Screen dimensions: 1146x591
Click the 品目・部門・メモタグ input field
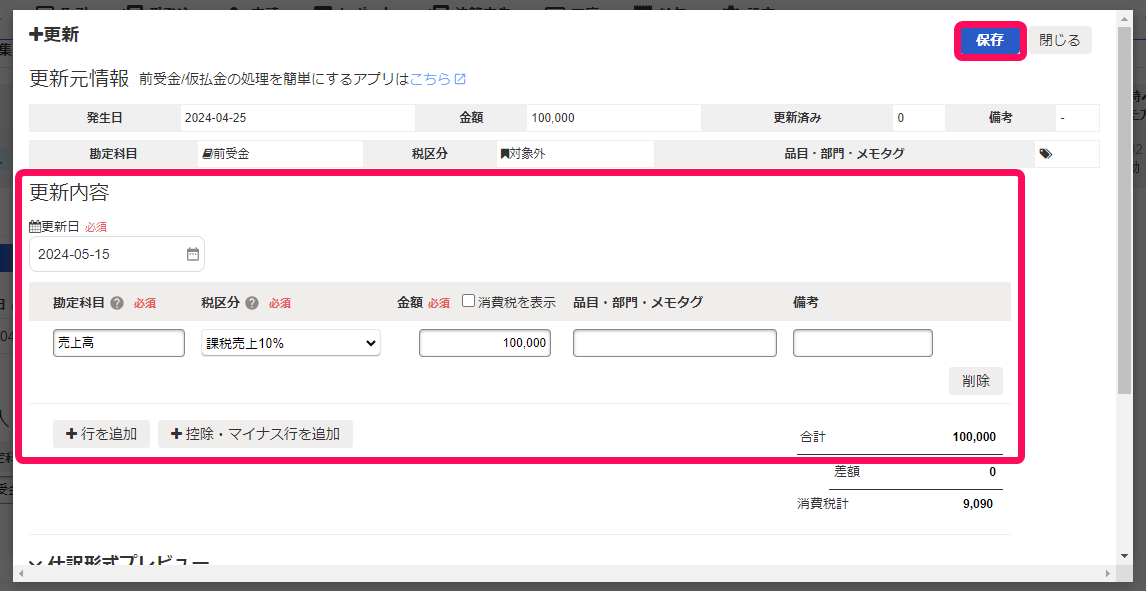click(675, 343)
